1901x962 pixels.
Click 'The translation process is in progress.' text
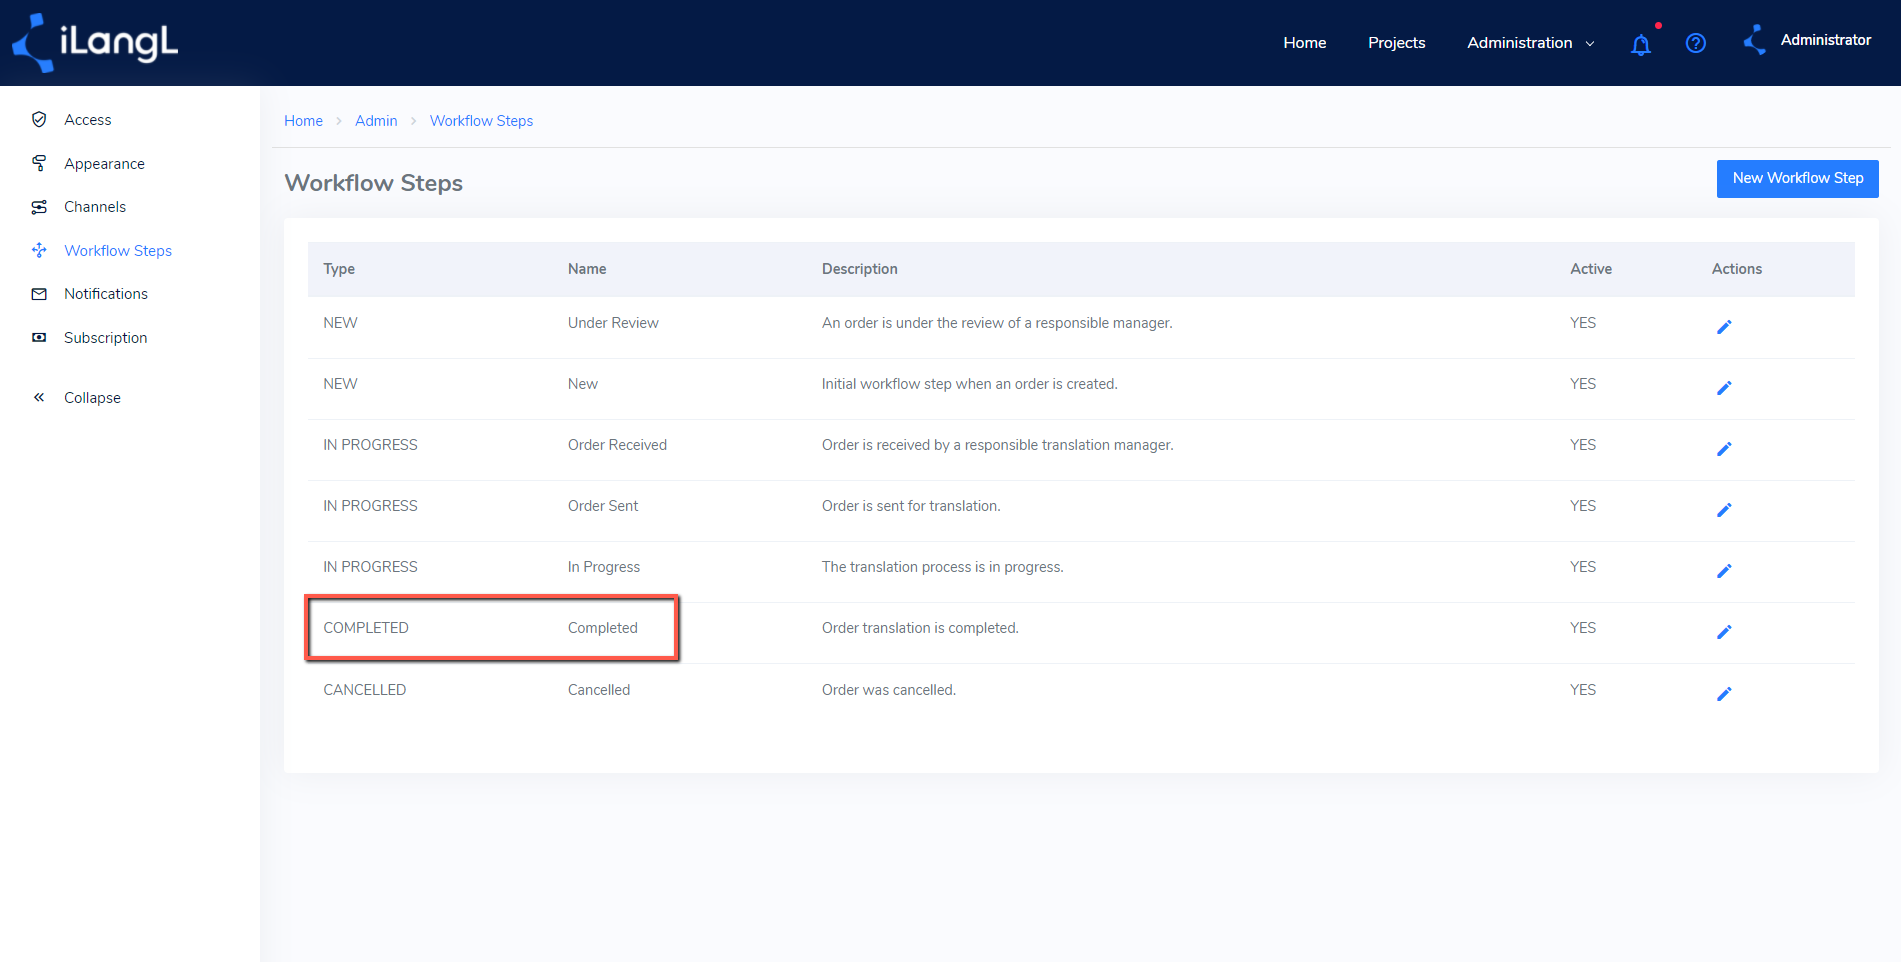tap(943, 567)
